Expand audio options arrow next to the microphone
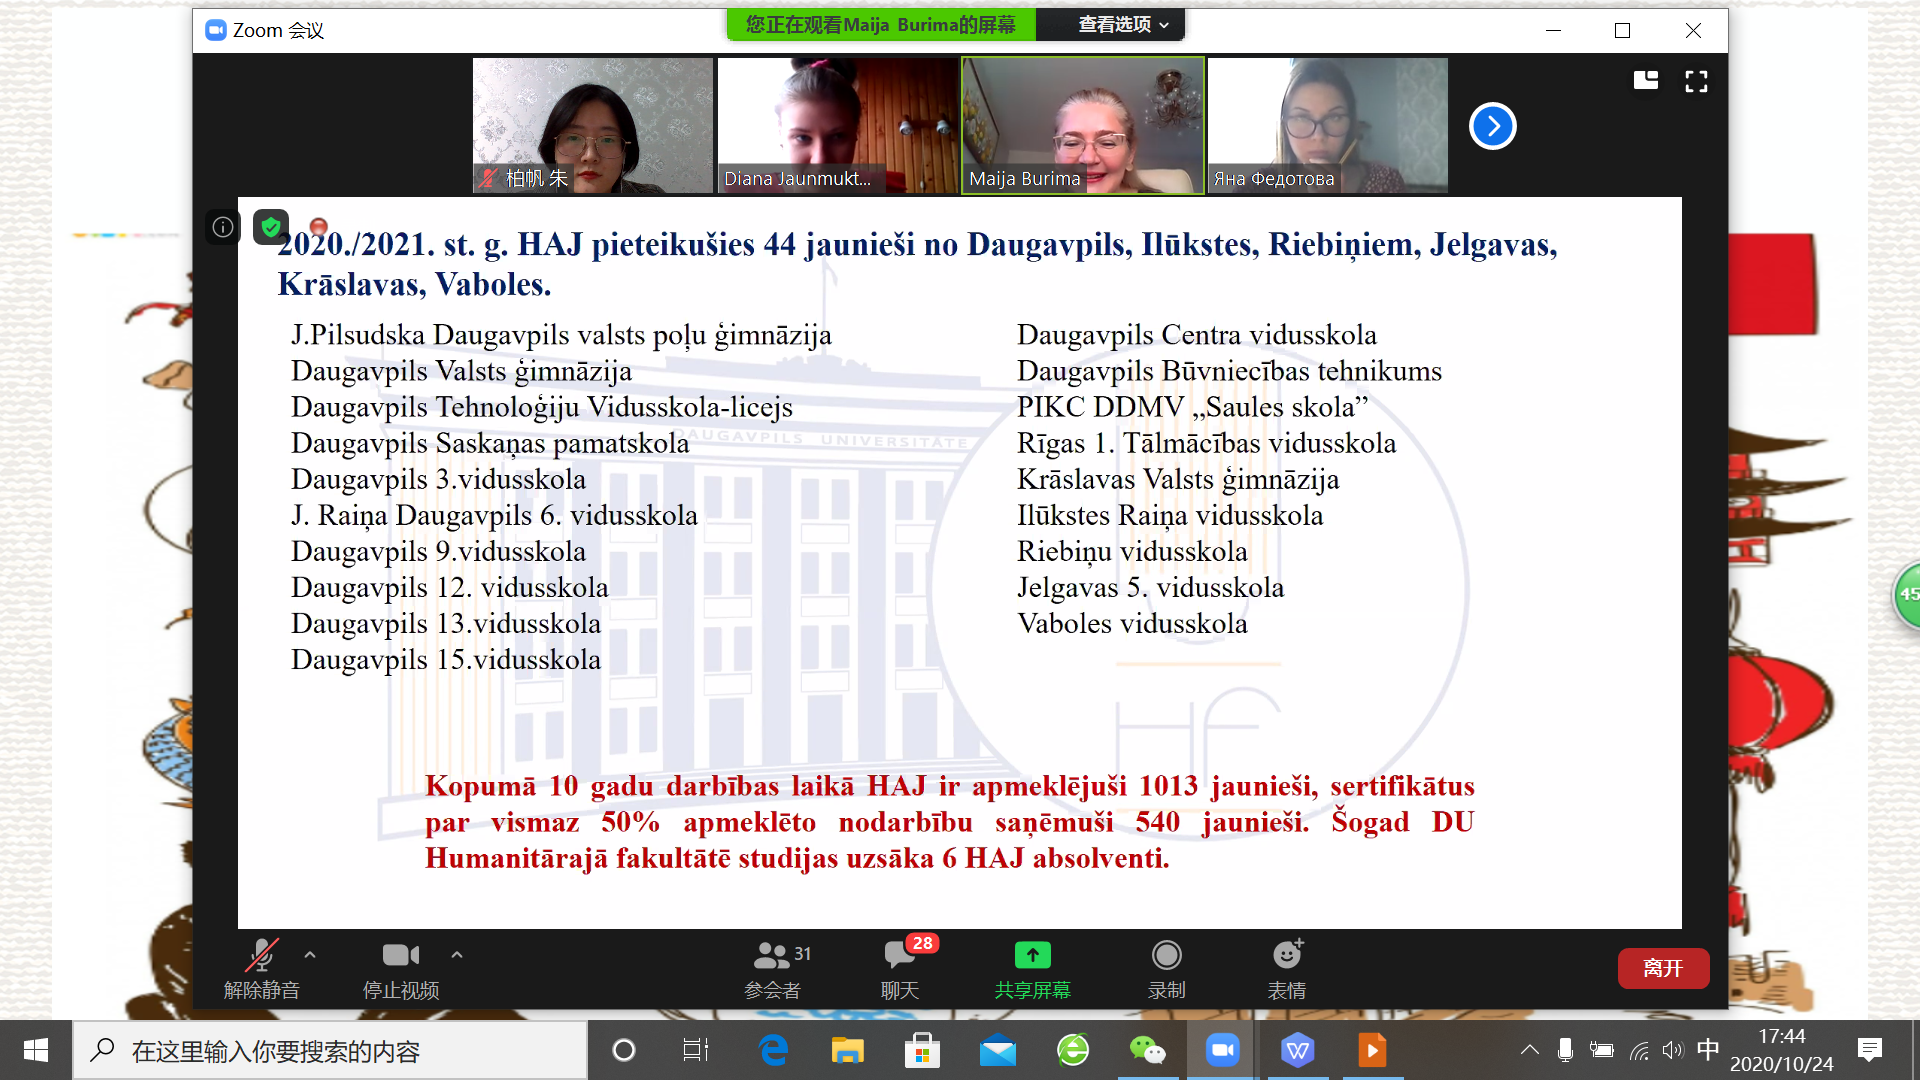Screen dimensions: 1920x1080 pos(310,955)
